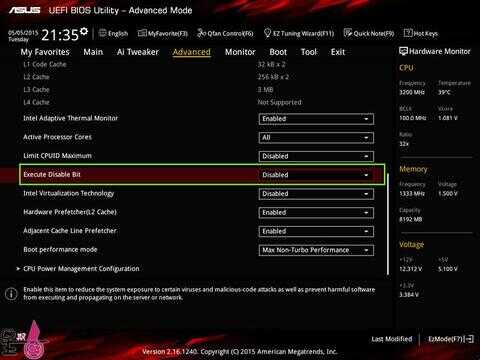Screen dimensions: 480x360
Task: Click the clock settings gear icon
Action: click(x=84, y=31)
